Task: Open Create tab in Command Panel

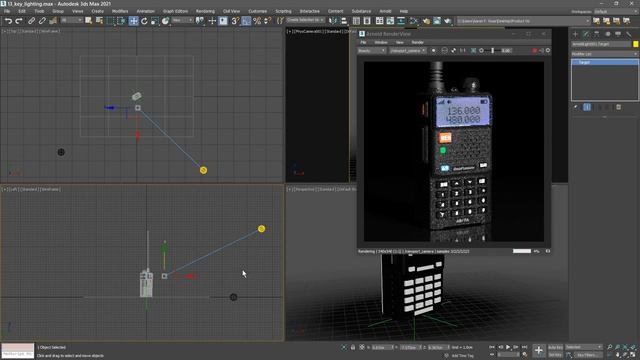Action: tap(575, 34)
